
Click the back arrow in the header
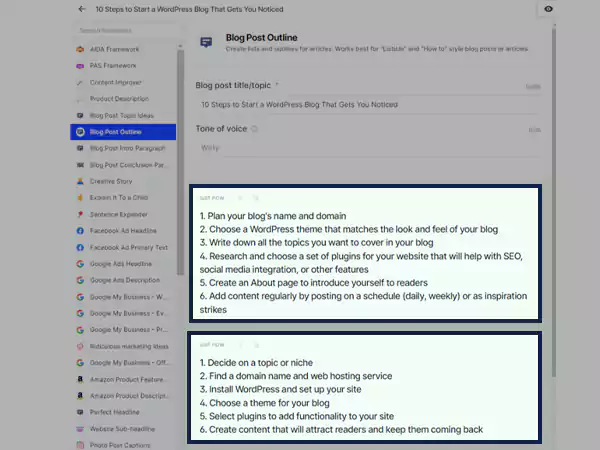[x=81, y=9]
